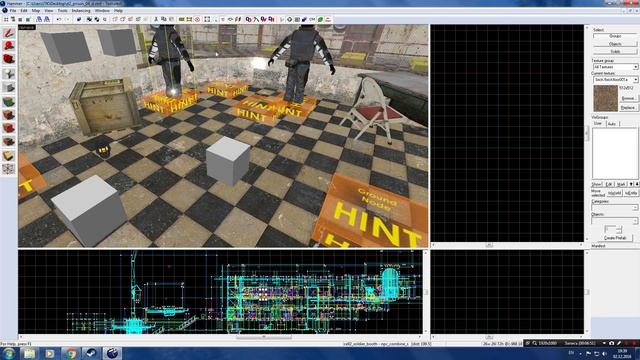
Task: Click the Undo toolbar icon
Action: (x=59, y=19)
